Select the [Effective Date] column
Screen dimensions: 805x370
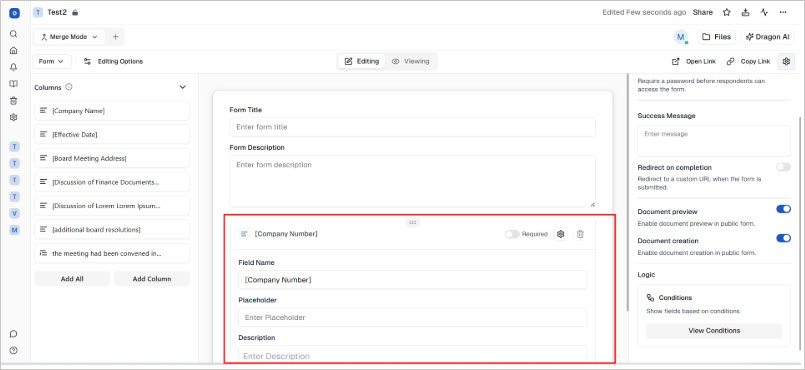112,134
